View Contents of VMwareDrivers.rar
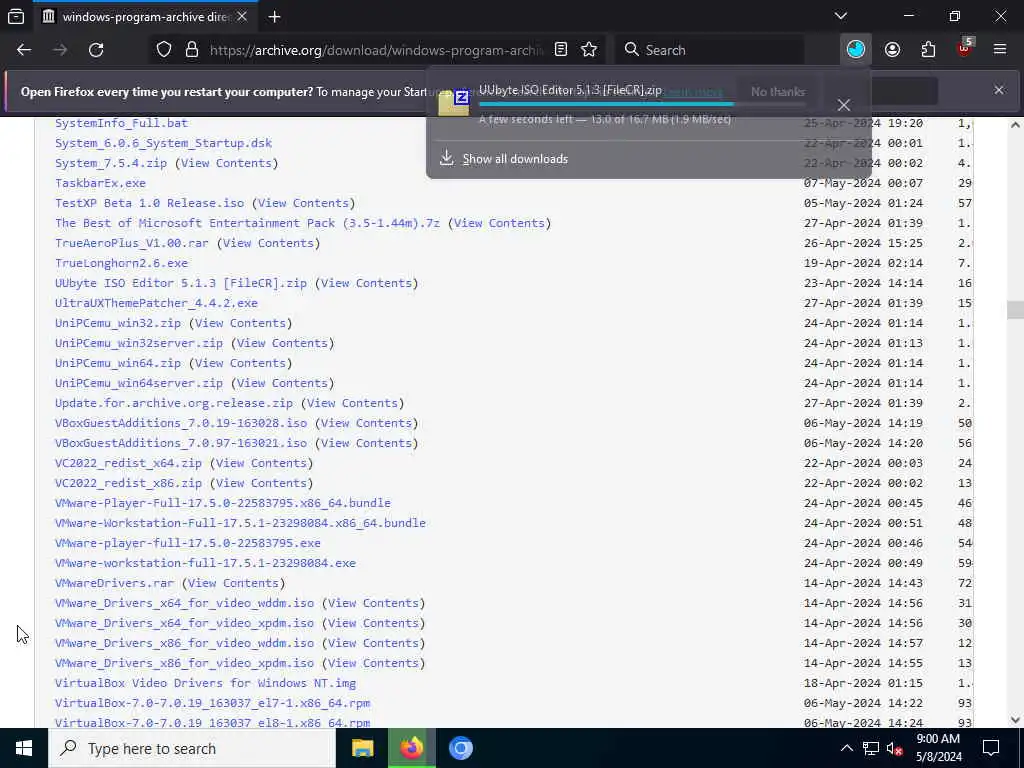 (x=233, y=583)
